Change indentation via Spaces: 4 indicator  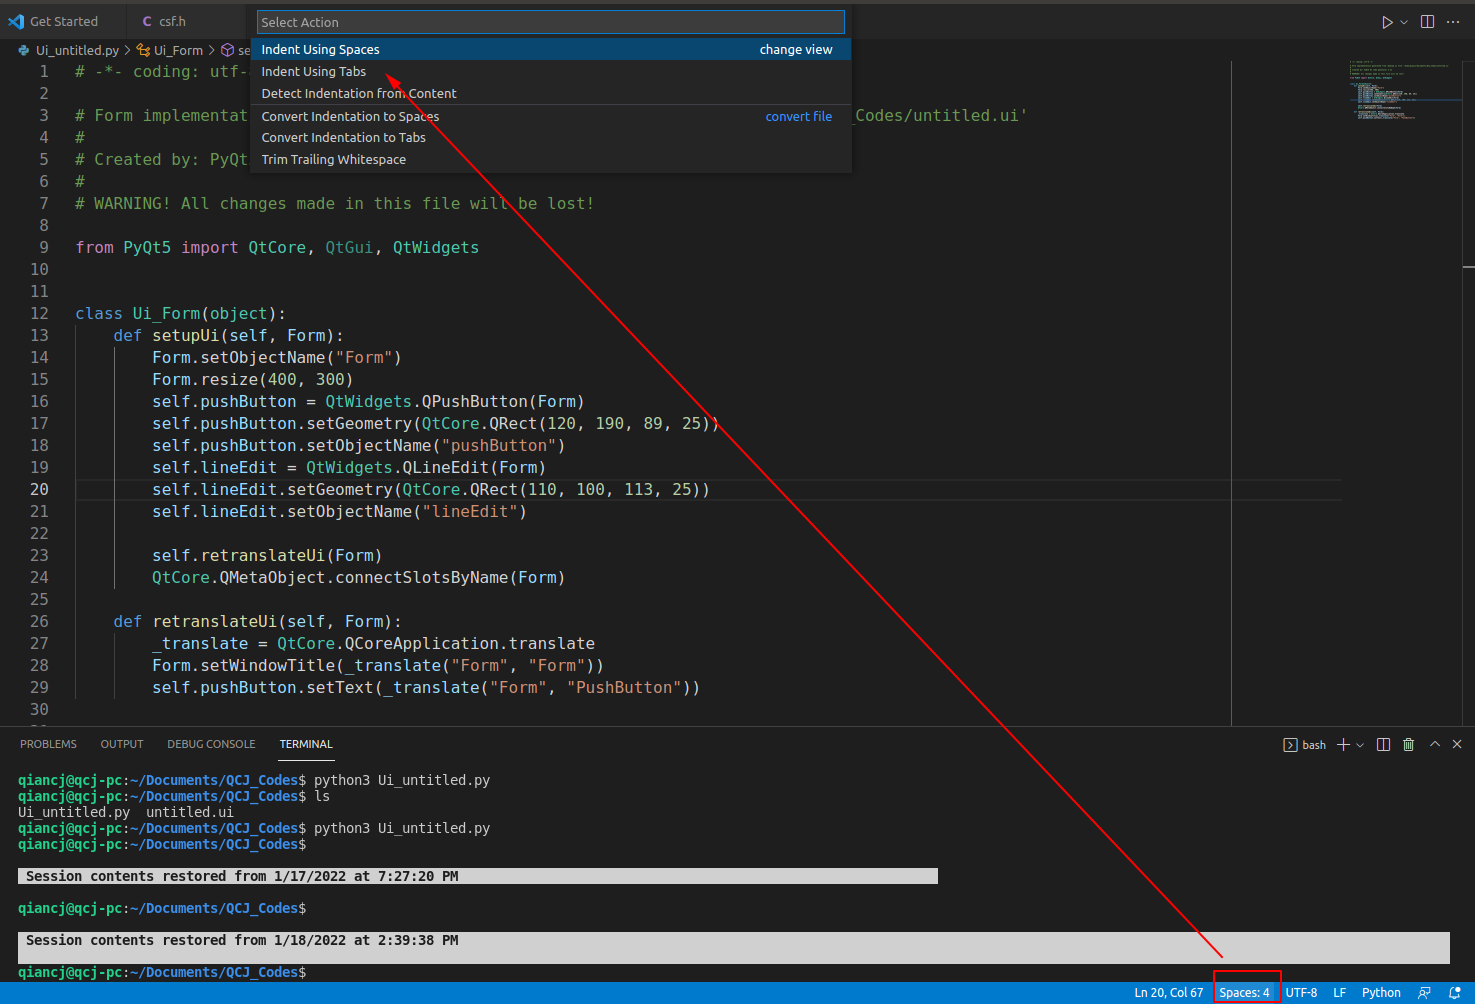[x=1246, y=992]
